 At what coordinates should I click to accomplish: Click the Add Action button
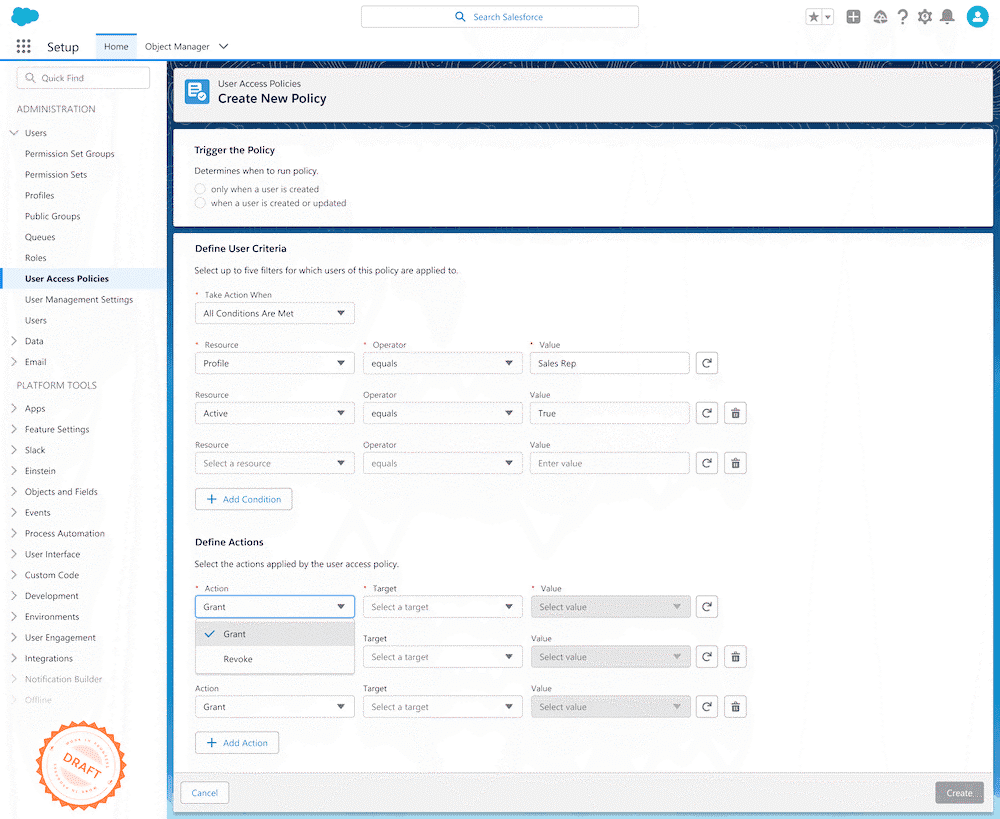coord(237,742)
